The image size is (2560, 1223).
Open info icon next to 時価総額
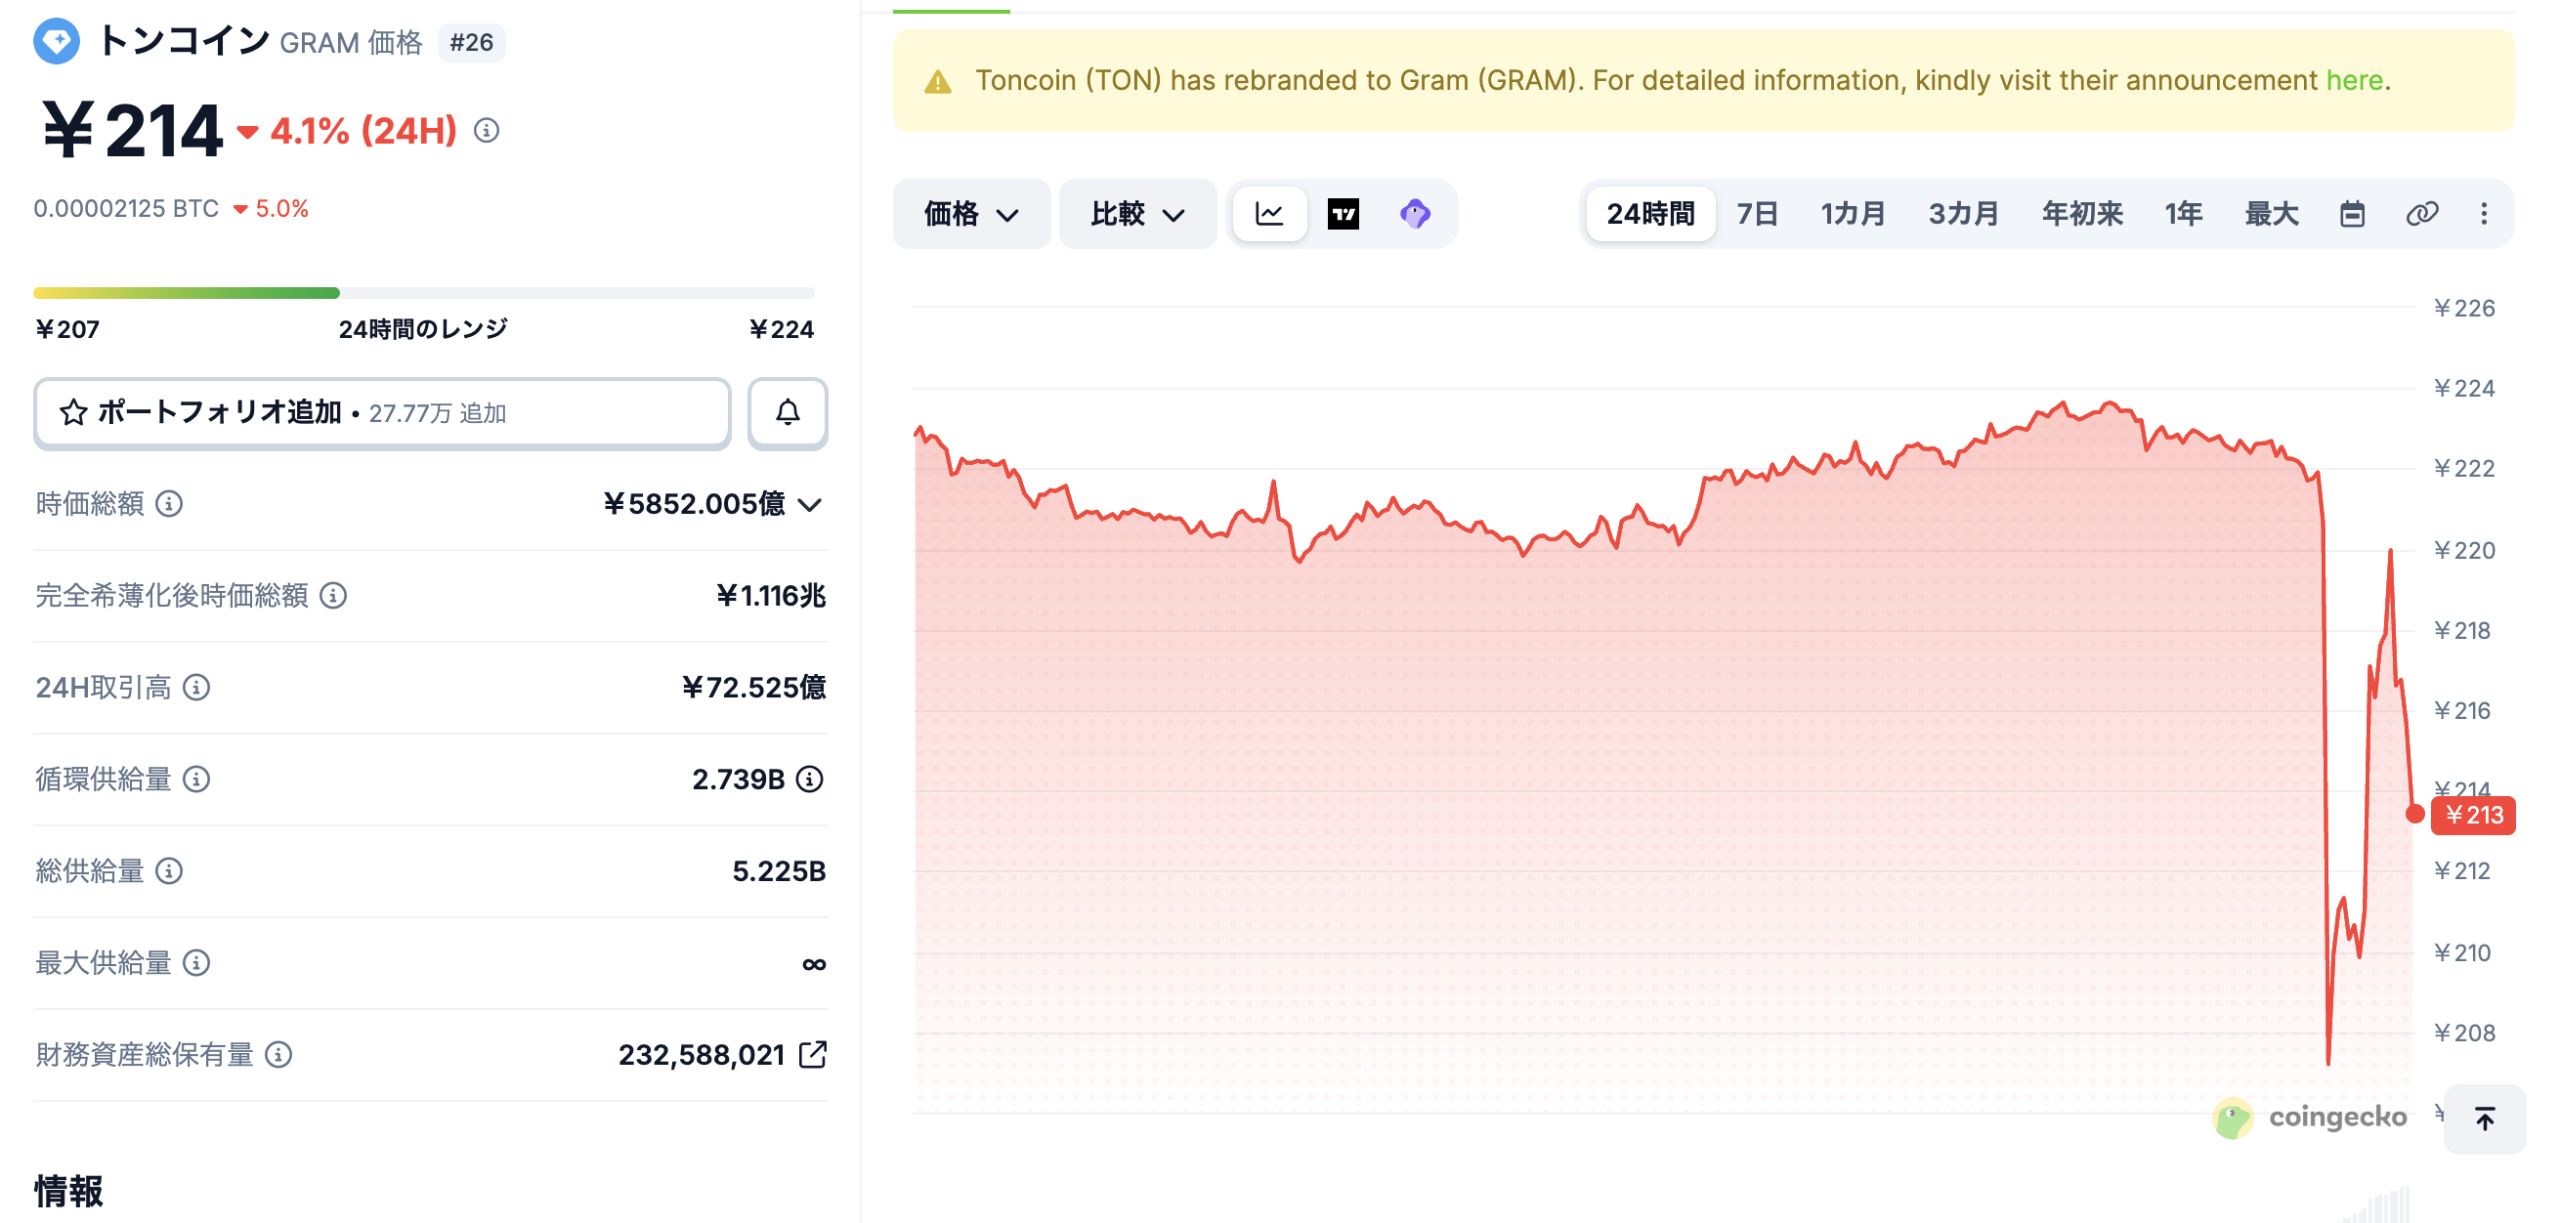(x=169, y=504)
